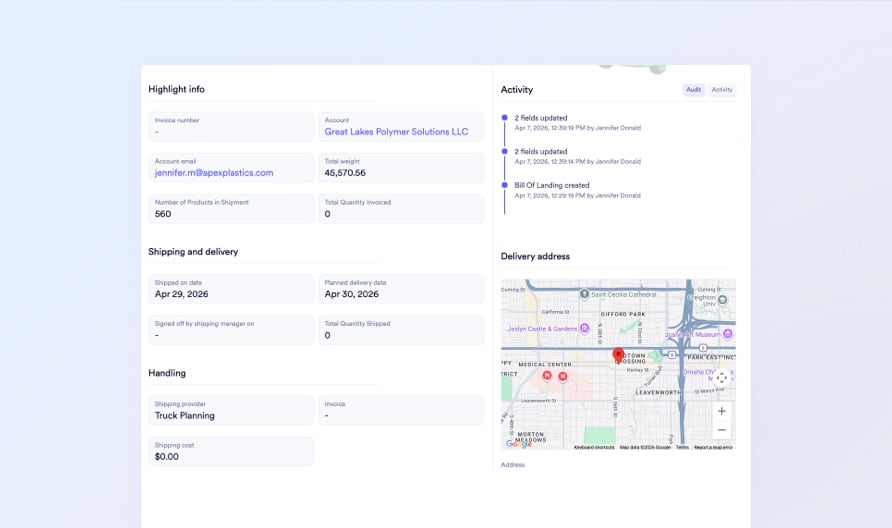Zoom in on the delivery map
892x528 pixels.
(721, 411)
